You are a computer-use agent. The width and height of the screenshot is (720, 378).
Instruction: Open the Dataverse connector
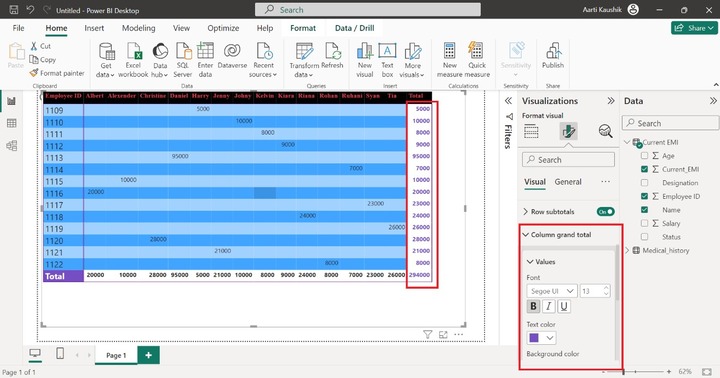(x=232, y=56)
